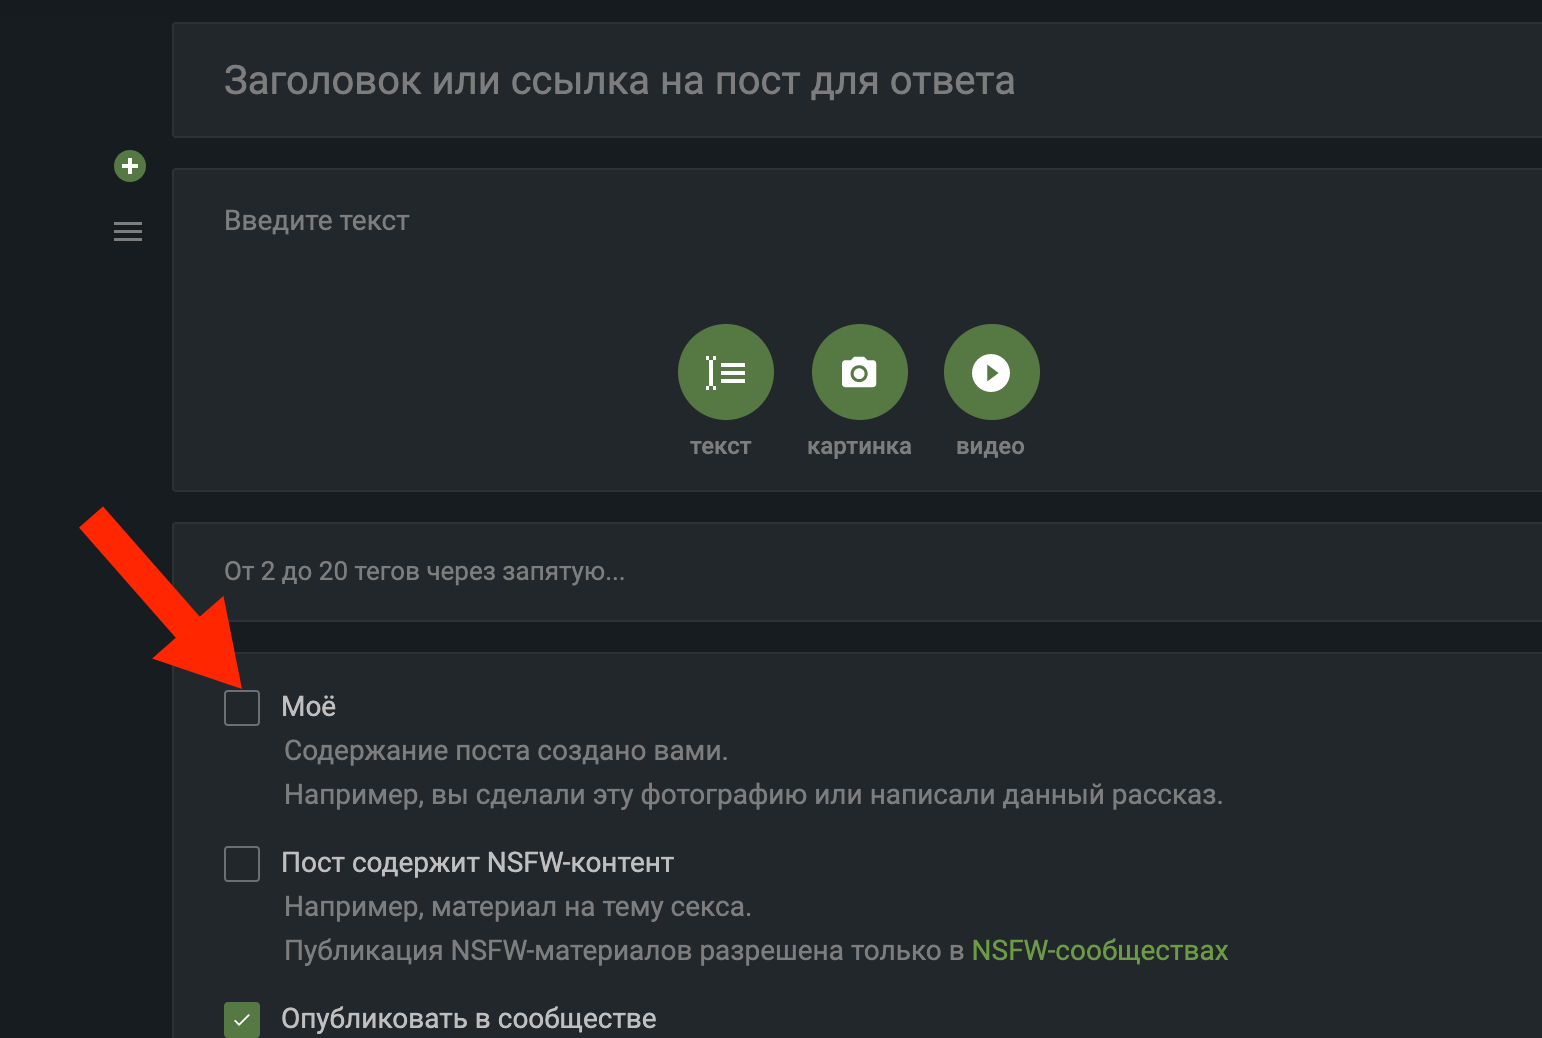Image resolution: width=1542 pixels, height=1038 pixels.
Task: Click the "Например, материал на тему секса" hint
Action: coord(518,907)
